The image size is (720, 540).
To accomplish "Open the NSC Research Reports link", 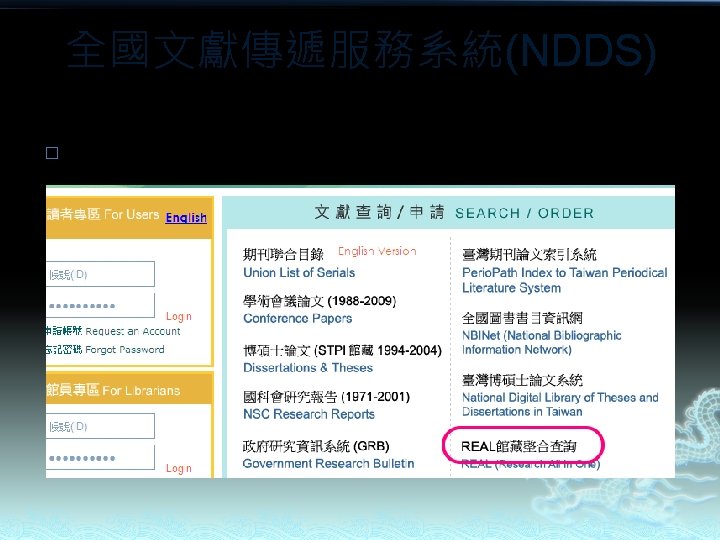I will click(x=309, y=414).
